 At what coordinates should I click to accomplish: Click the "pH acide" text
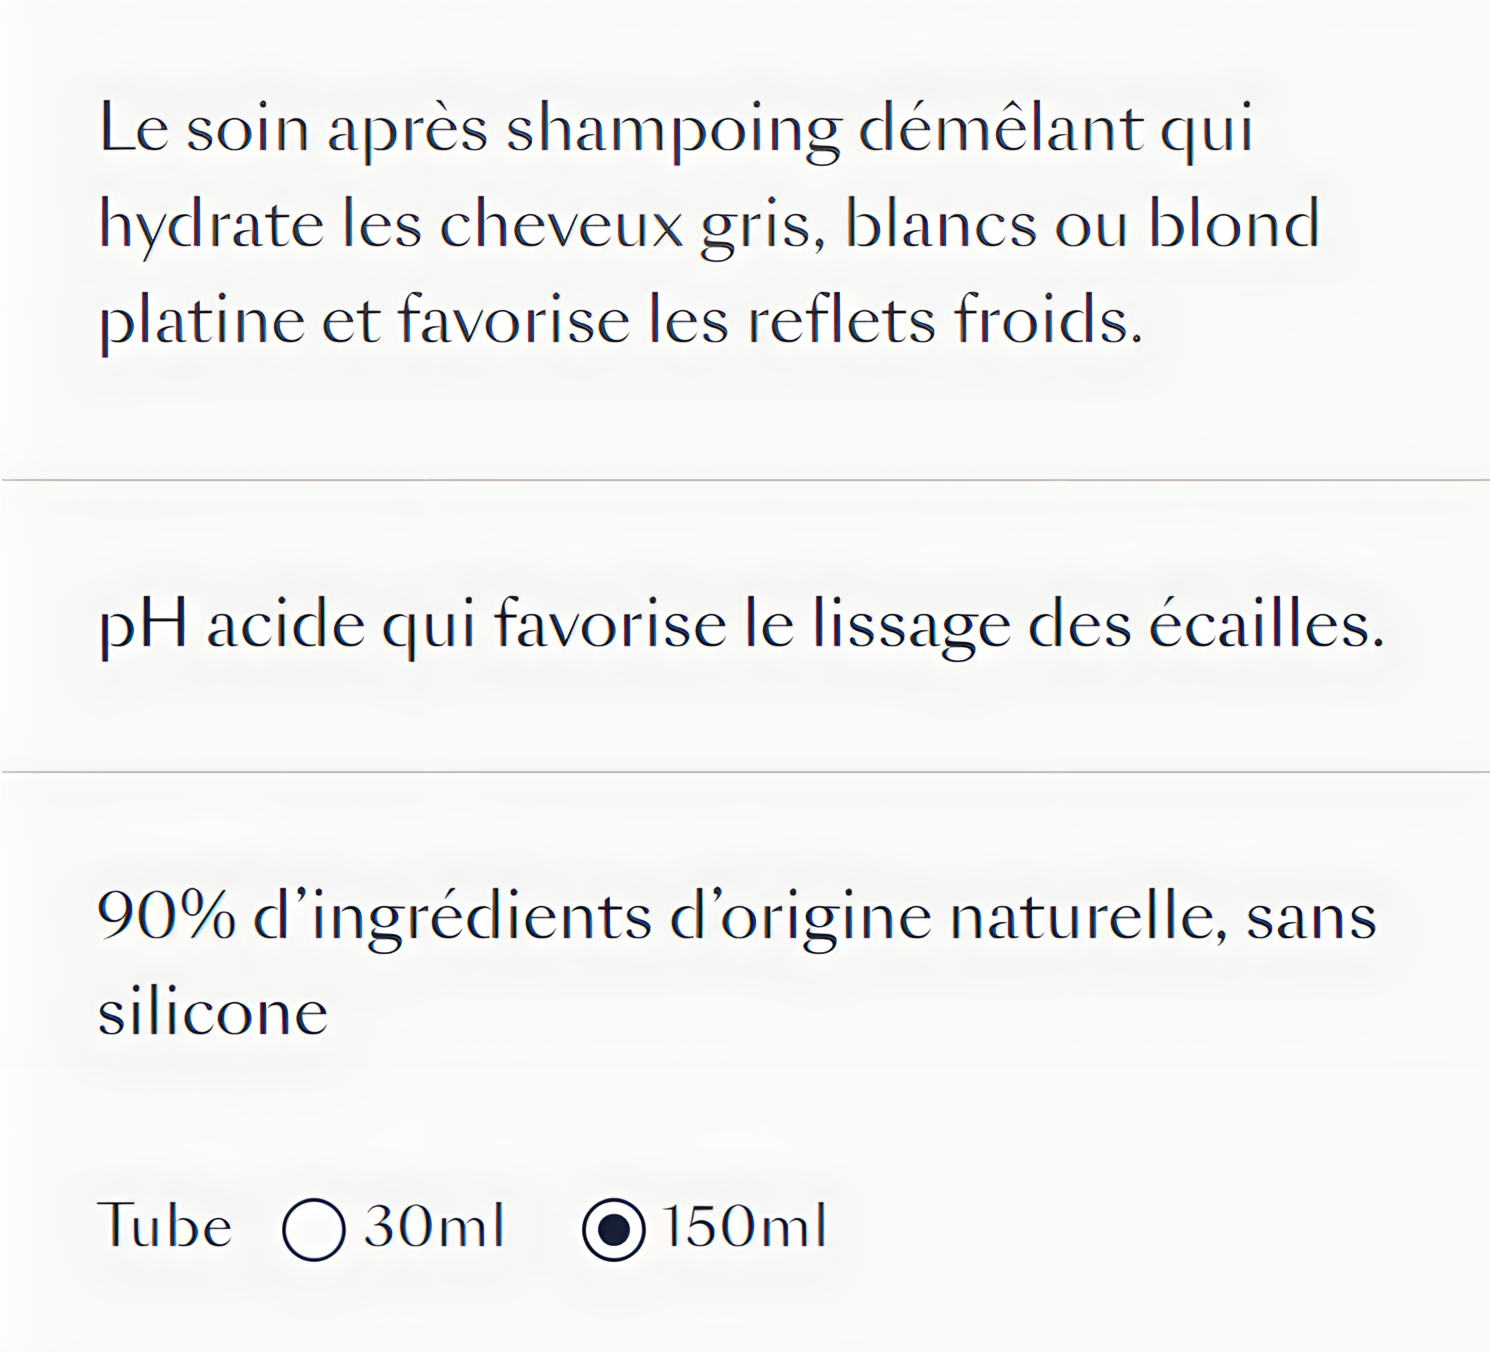(231, 626)
